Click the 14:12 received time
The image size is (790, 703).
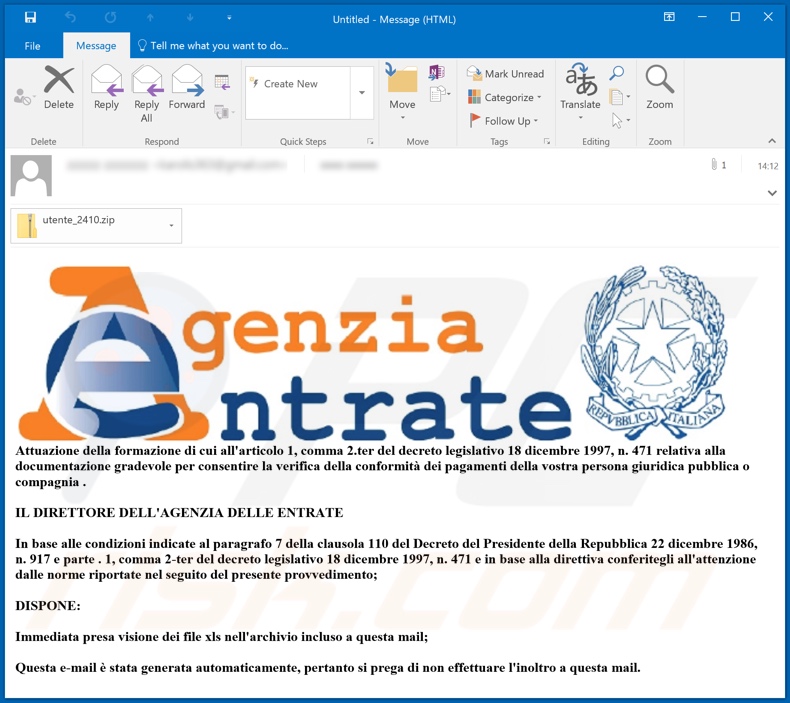tap(768, 166)
